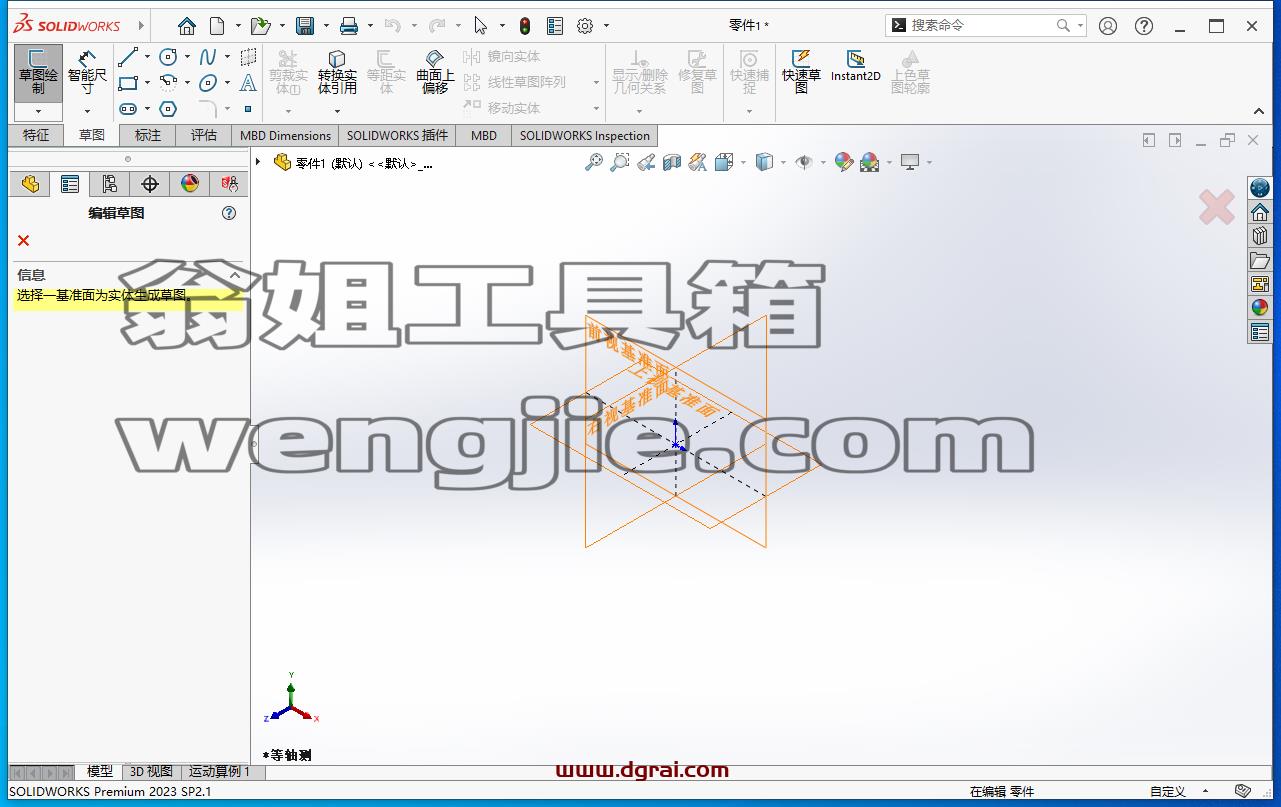
Task: Open the Options gear icon
Action: pos(586,26)
